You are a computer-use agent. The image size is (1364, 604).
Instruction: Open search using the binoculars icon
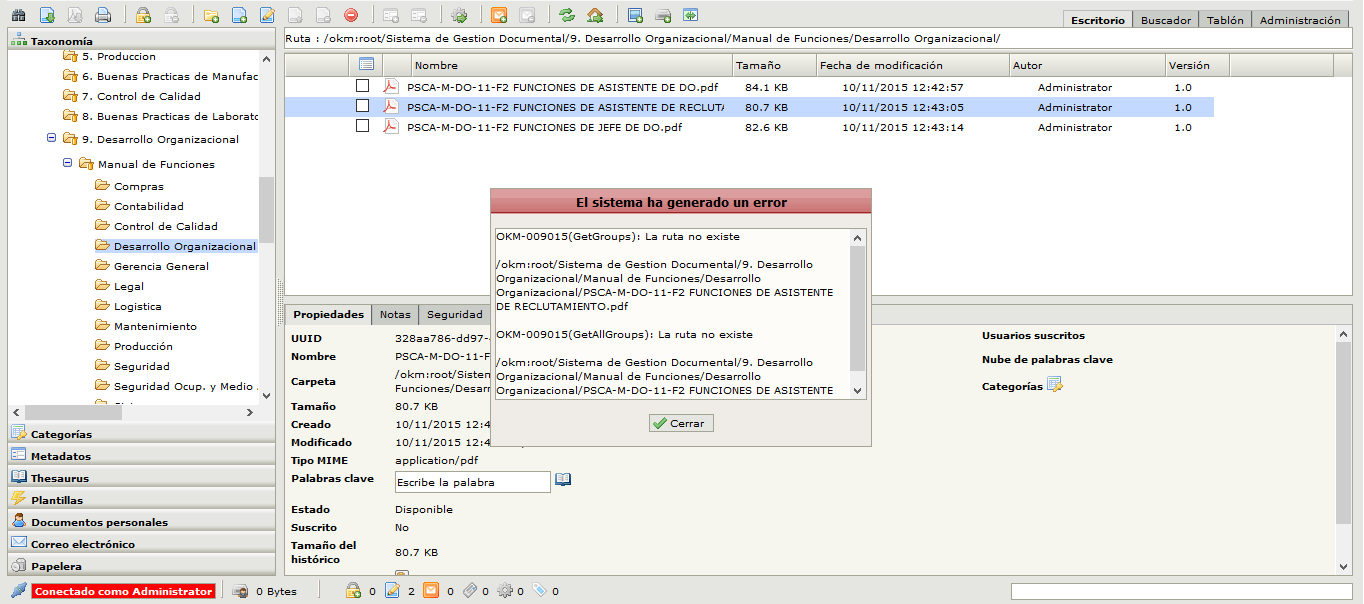click(18, 14)
